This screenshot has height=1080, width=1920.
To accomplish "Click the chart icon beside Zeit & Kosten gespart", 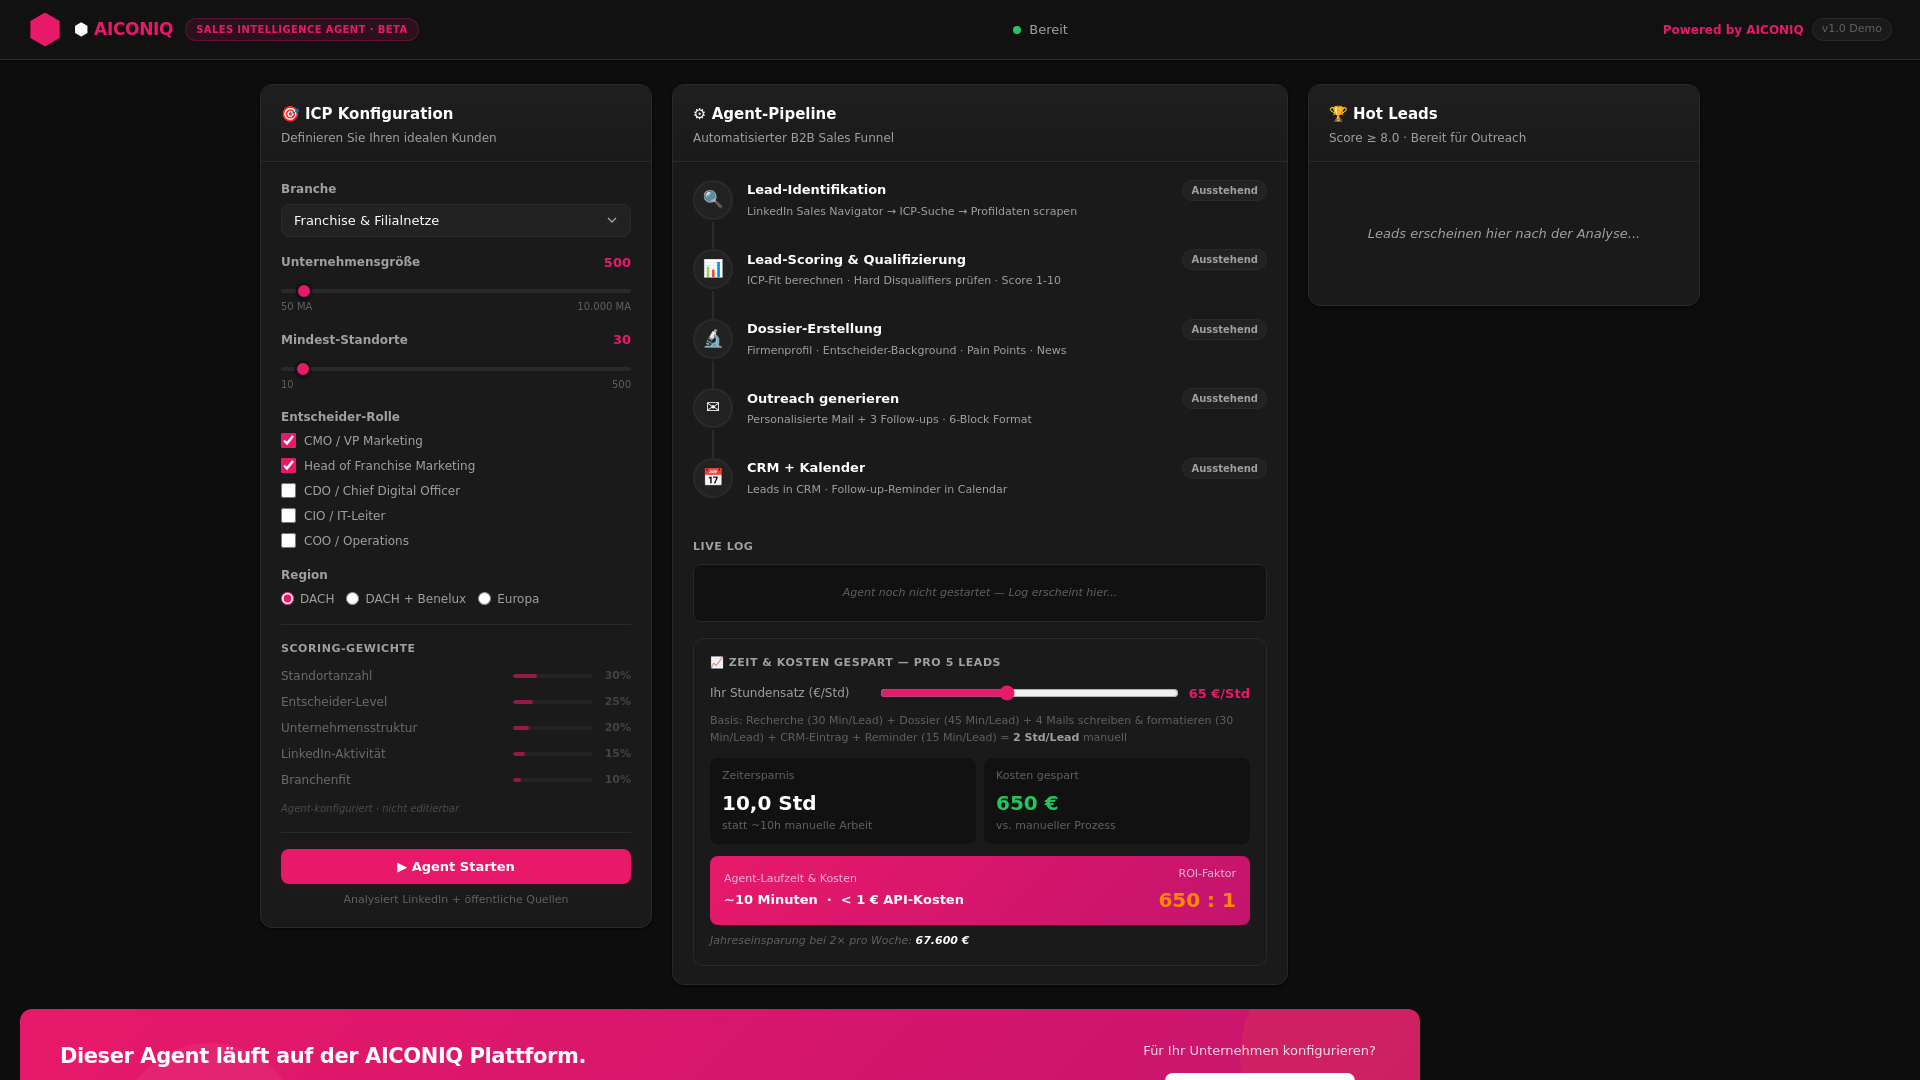I will [x=717, y=663].
